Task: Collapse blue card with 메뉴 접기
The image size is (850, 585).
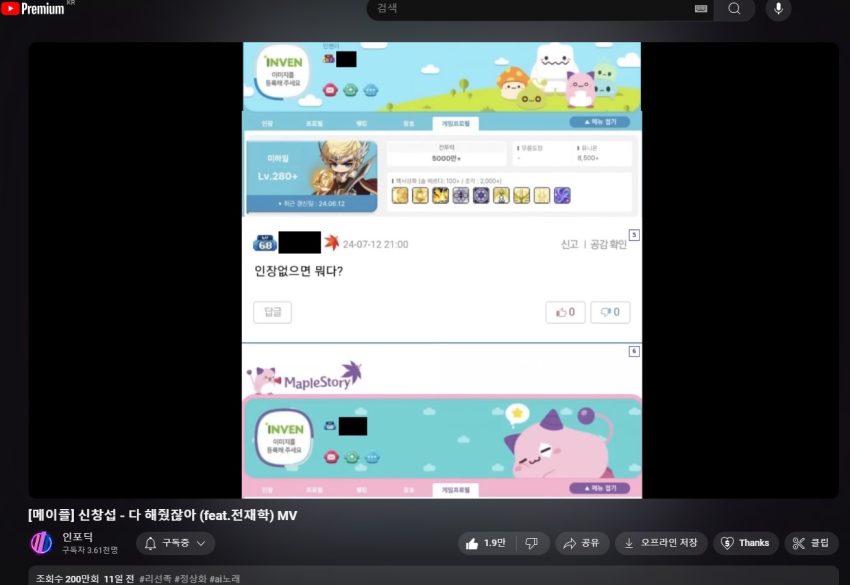Action: (600, 122)
